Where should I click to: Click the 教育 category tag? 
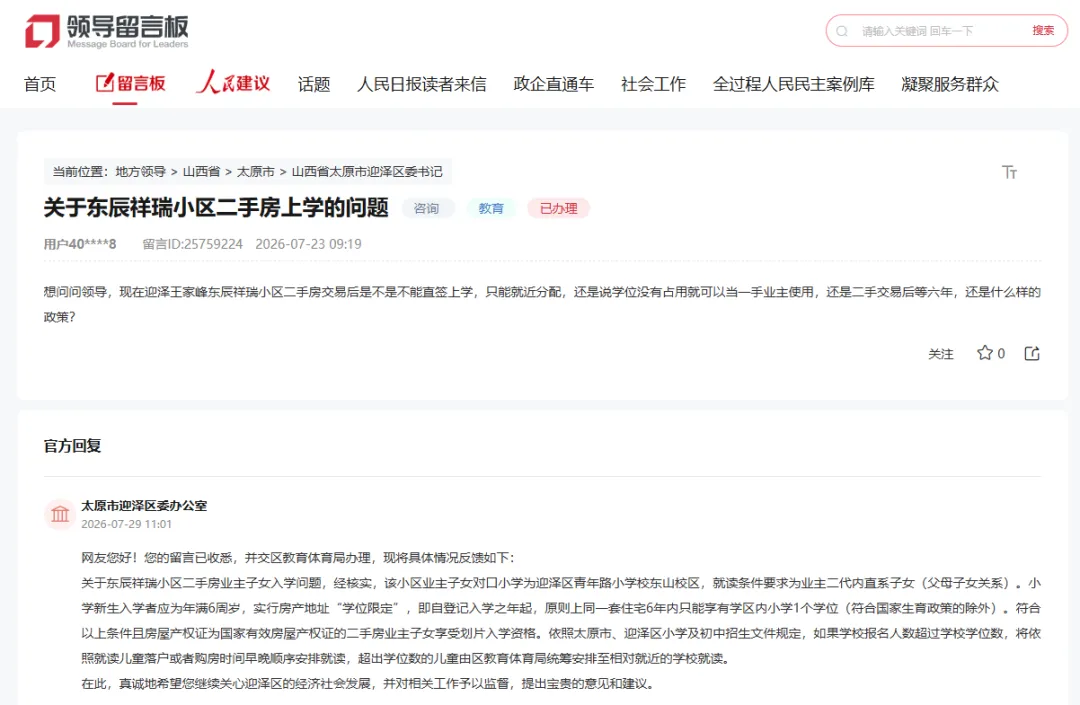491,208
